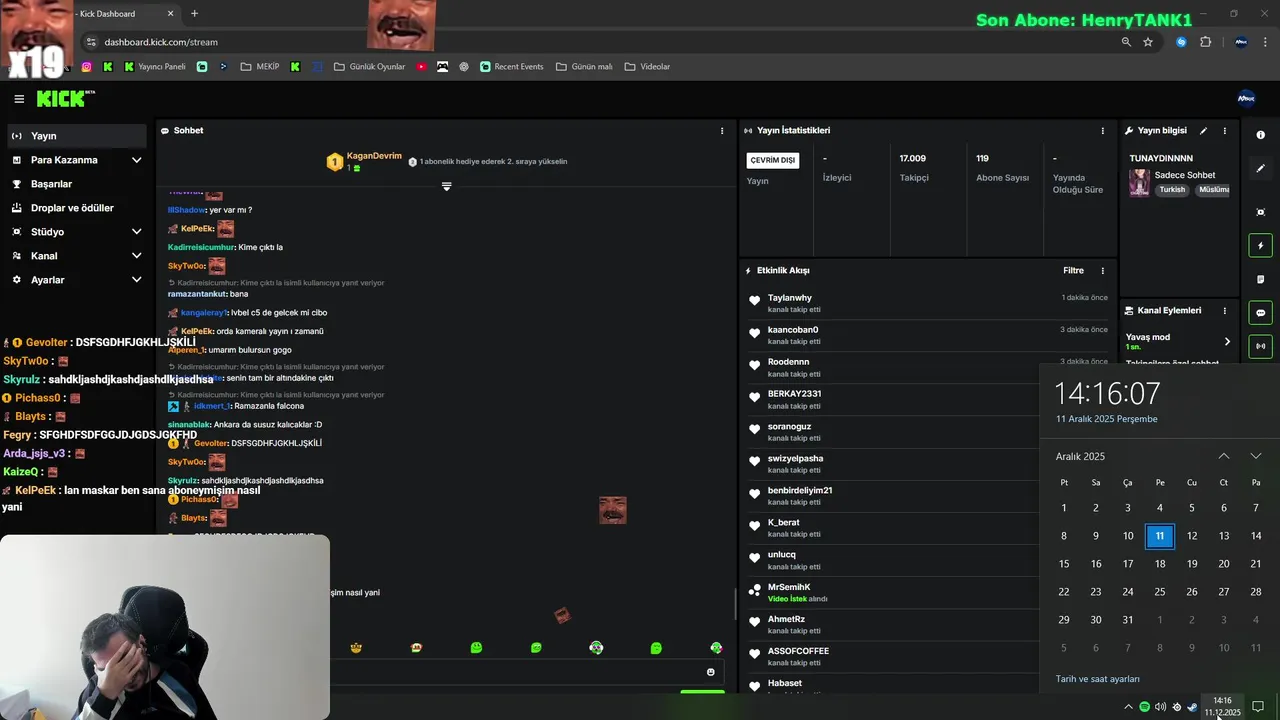Open Yayın İstatistikleri three-dot menu

(x=1103, y=131)
